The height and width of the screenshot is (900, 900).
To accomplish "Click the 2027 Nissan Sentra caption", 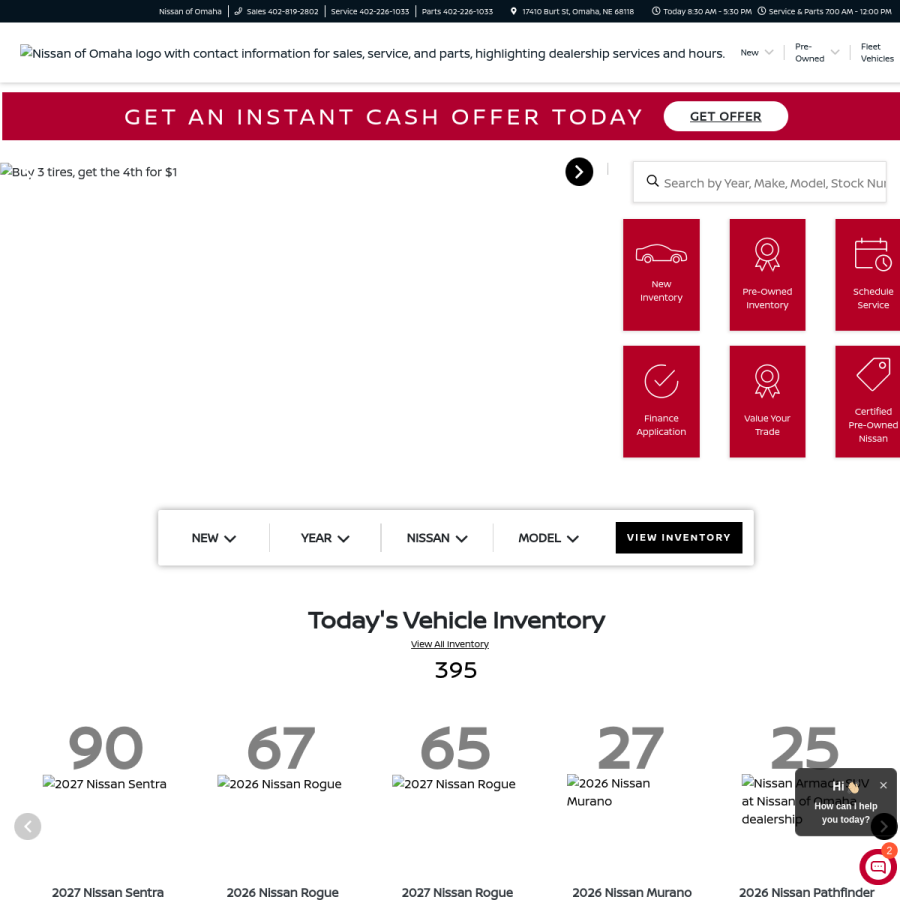I will pos(108,893).
